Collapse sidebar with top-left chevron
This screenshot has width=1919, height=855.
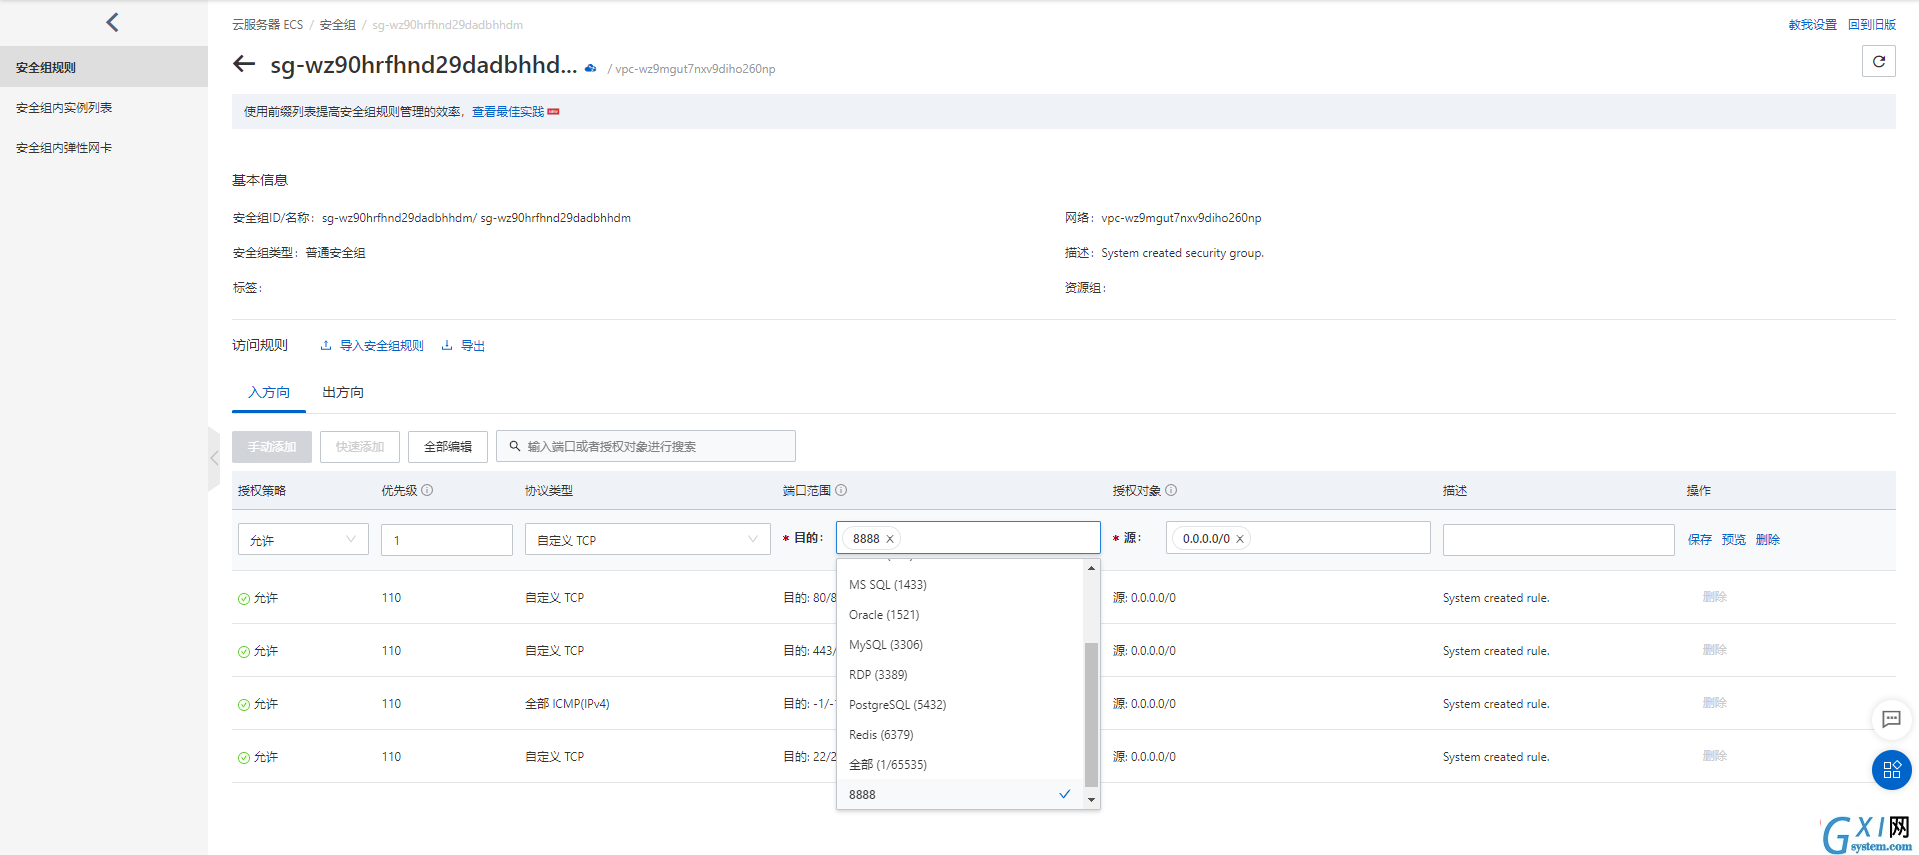pos(112,22)
